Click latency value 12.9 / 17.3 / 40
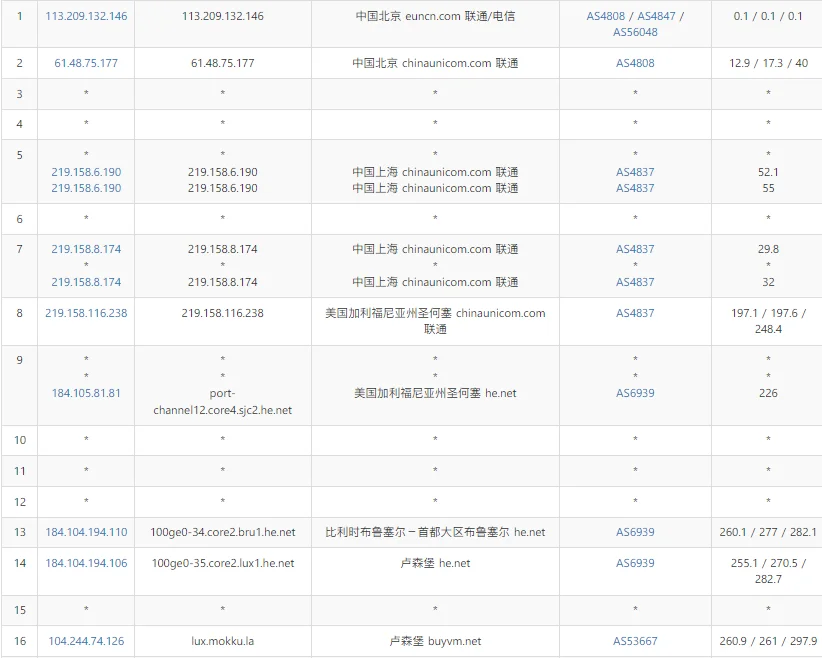The image size is (822, 658). pos(768,63)
